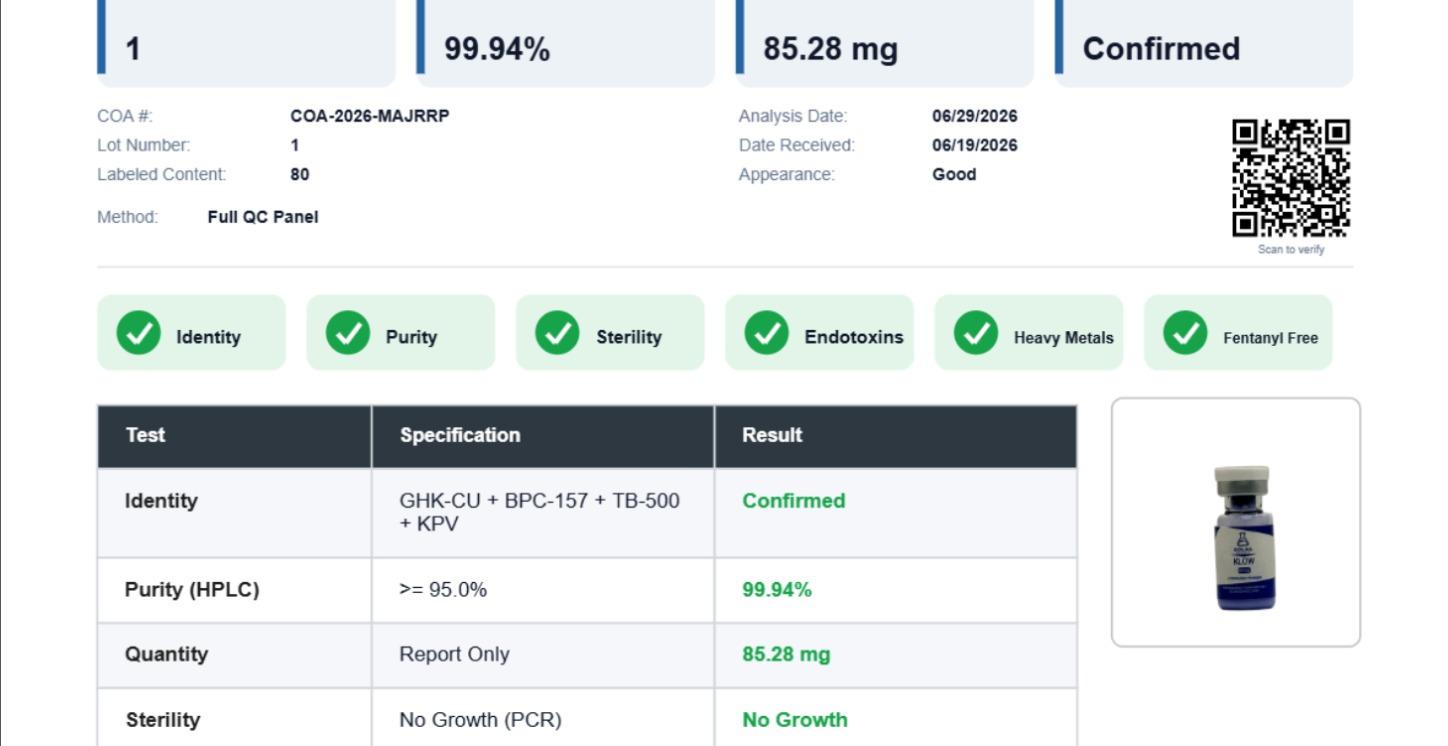This screenshot has width=1448, height=746.
Task: Click the Identity green checkmark icon
Action: pyautogui.click(x=138, y=333)
